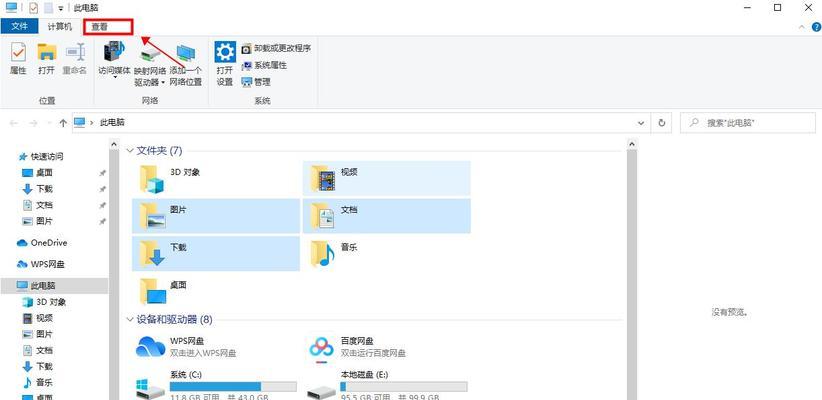This screenshot has height=400, width=822.
Task: Click 文档 under quick access
Action: click(x=45, y=205)
